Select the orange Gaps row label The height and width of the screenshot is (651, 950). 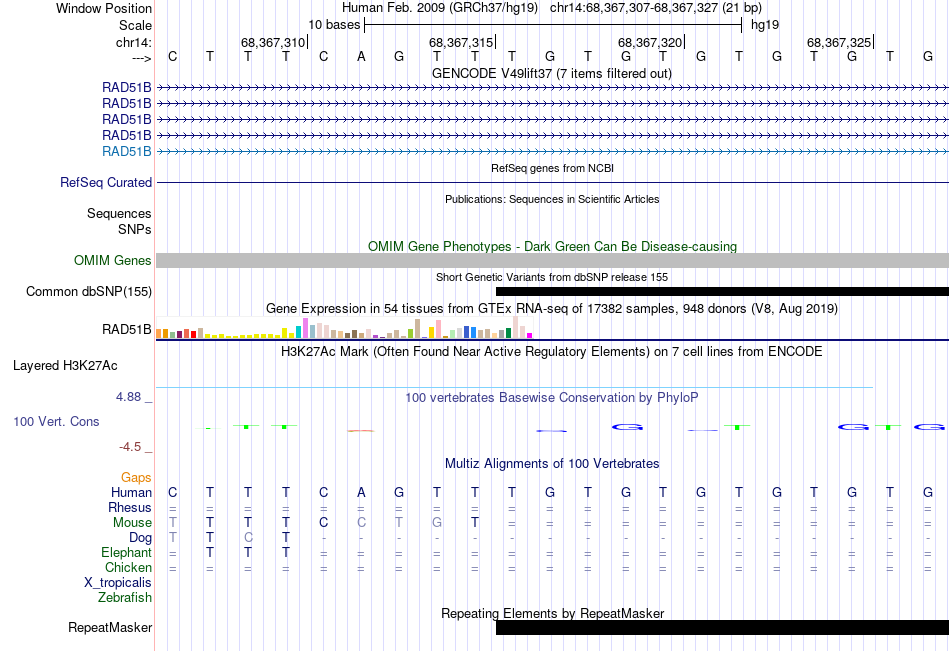(136, 478)
